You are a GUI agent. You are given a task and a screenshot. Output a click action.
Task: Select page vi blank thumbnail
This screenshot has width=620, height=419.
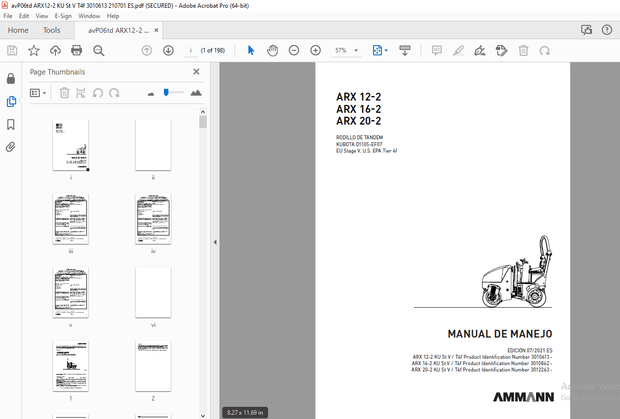coord(153,293)
